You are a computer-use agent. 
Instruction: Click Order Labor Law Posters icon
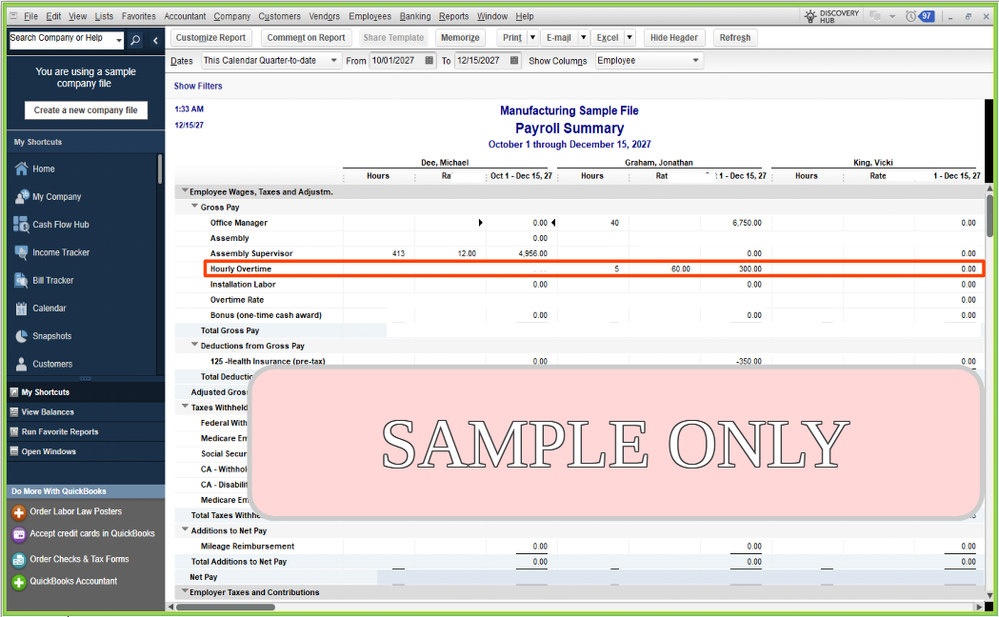(18, 512)
